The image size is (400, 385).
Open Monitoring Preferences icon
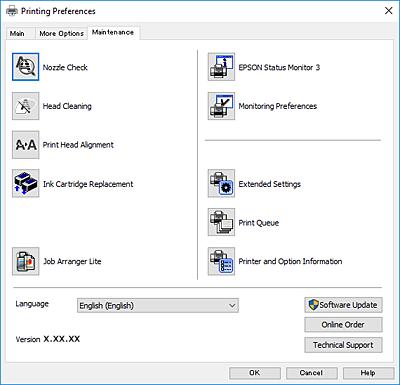click(221, 106)
